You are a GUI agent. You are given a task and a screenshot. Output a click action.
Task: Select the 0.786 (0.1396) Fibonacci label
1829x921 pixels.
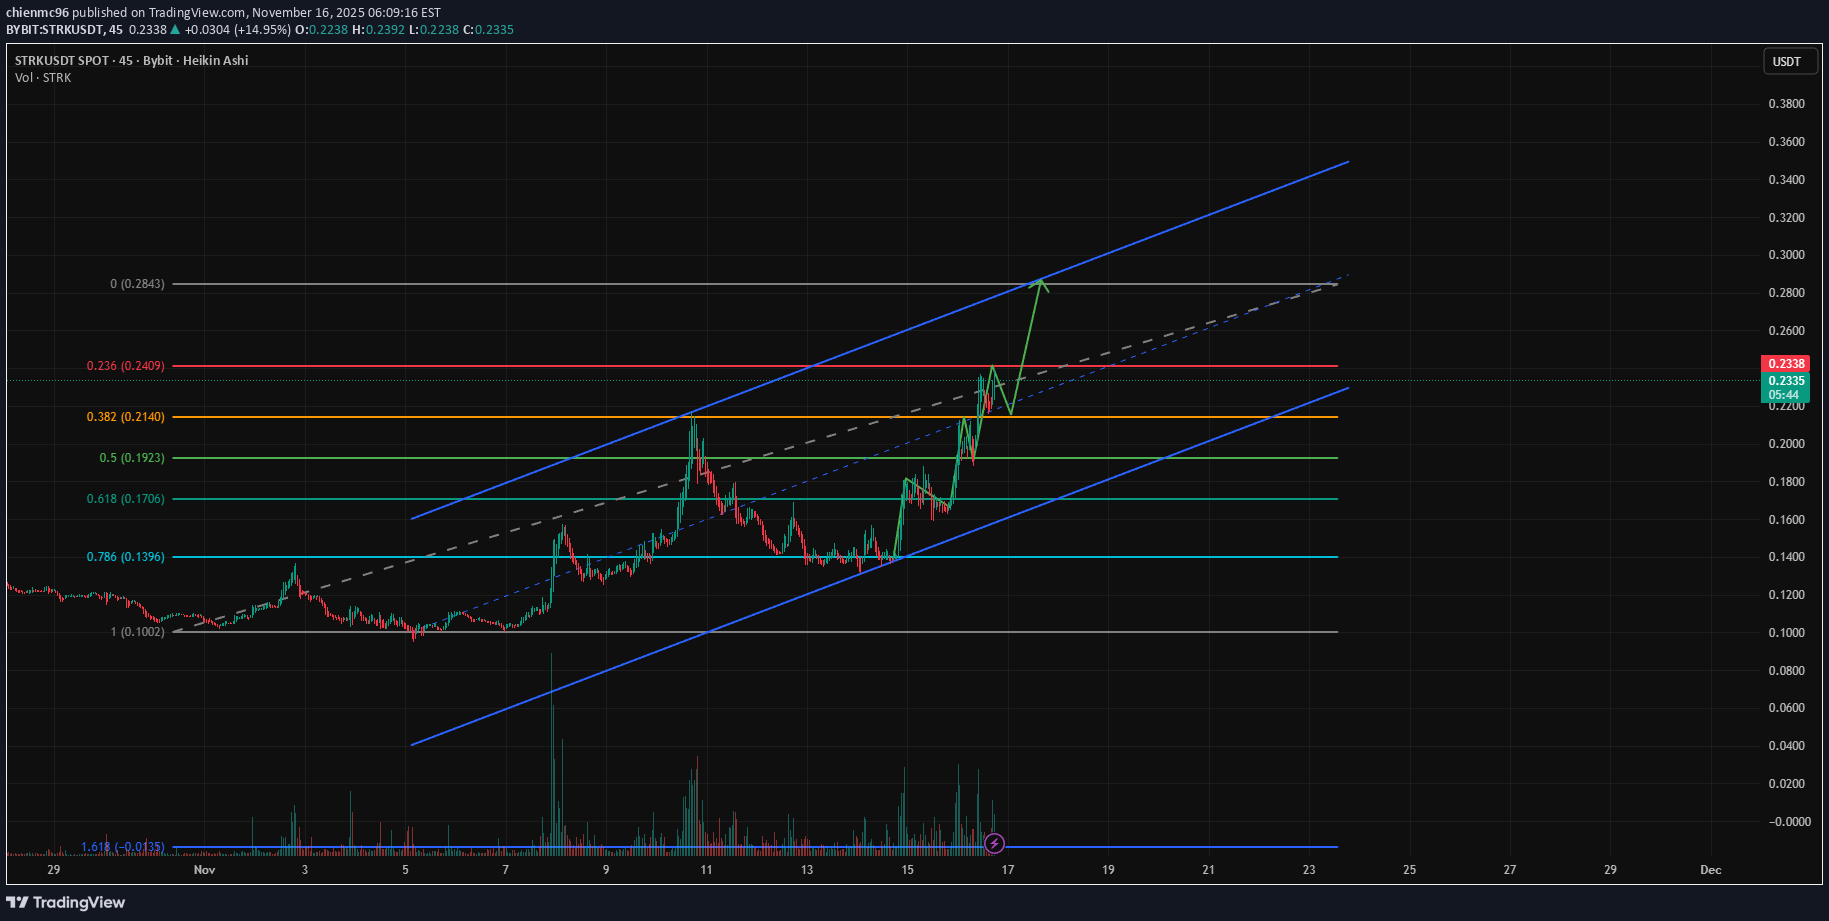[125, 557]
